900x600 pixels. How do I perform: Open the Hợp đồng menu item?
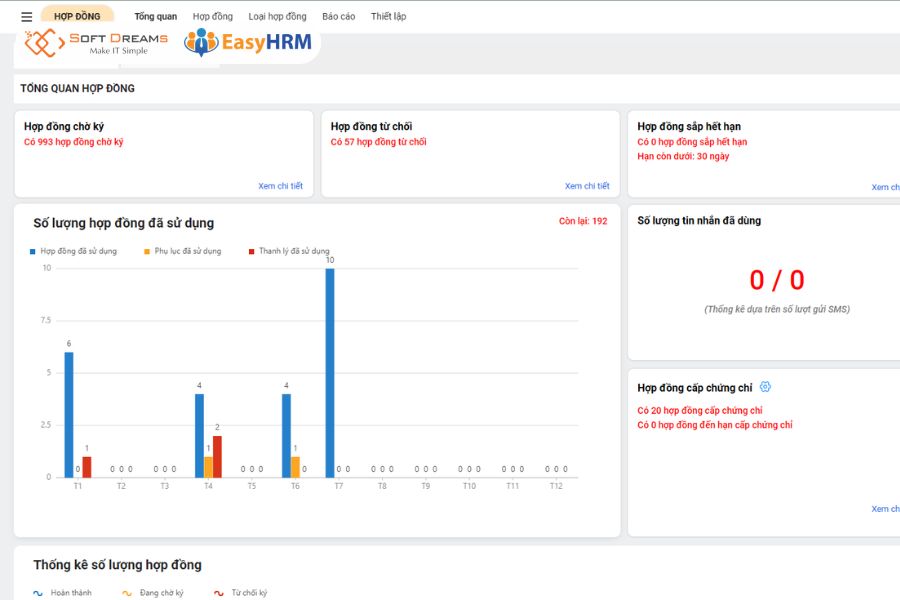click(213, 17)
